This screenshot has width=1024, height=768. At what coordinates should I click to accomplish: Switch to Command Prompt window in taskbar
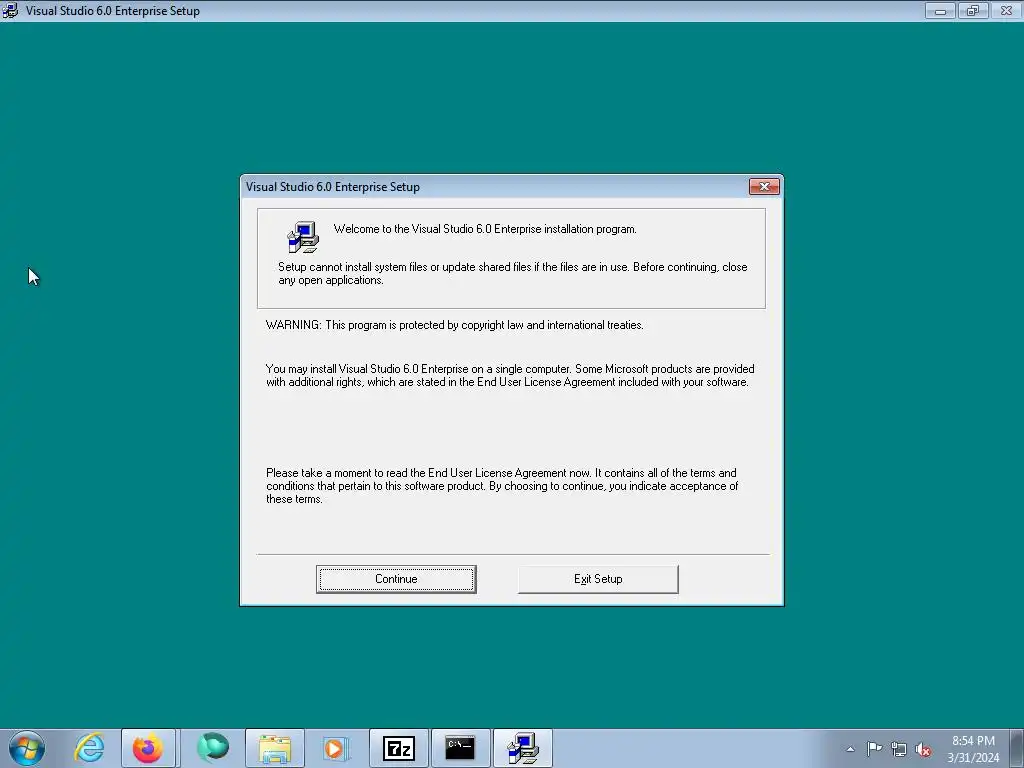[x=460, y=748]
